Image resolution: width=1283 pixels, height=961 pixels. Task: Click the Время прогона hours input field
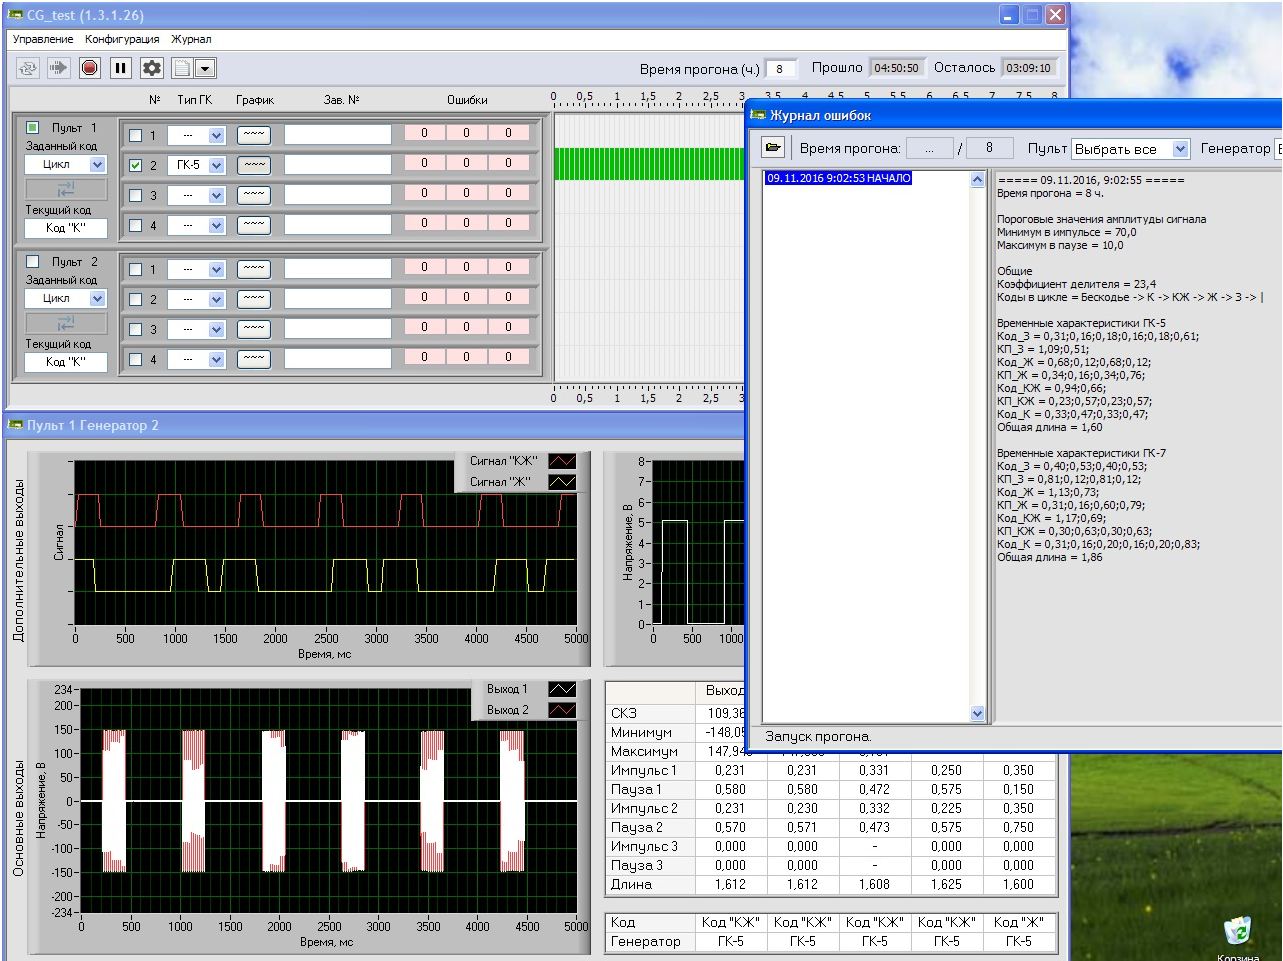click(780, 68)
